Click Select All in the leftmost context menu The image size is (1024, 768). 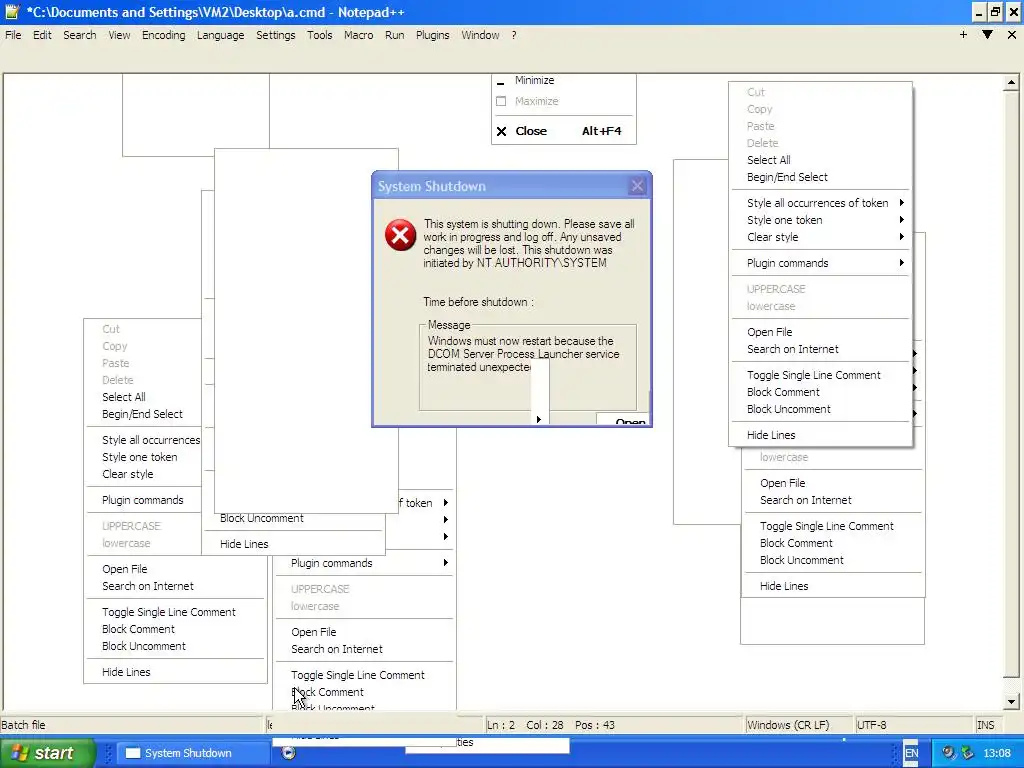tap(123, 397)
